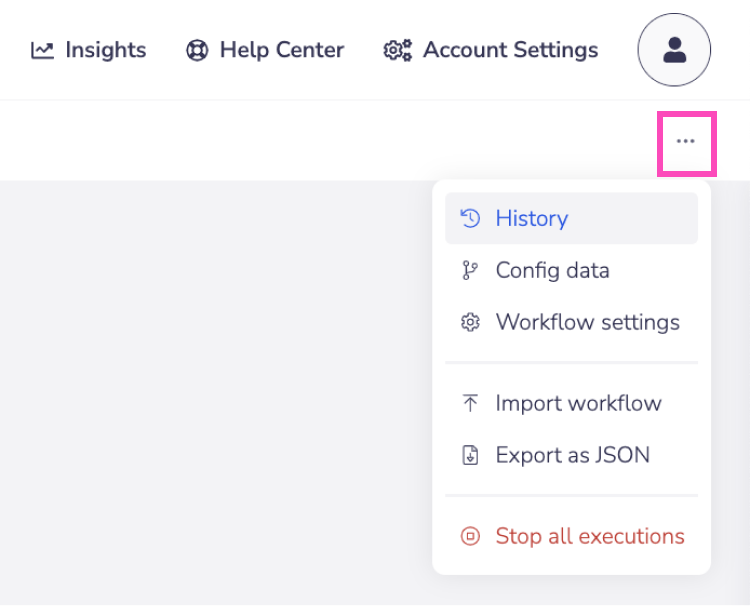Open the user profile avatar

[674, 50]
